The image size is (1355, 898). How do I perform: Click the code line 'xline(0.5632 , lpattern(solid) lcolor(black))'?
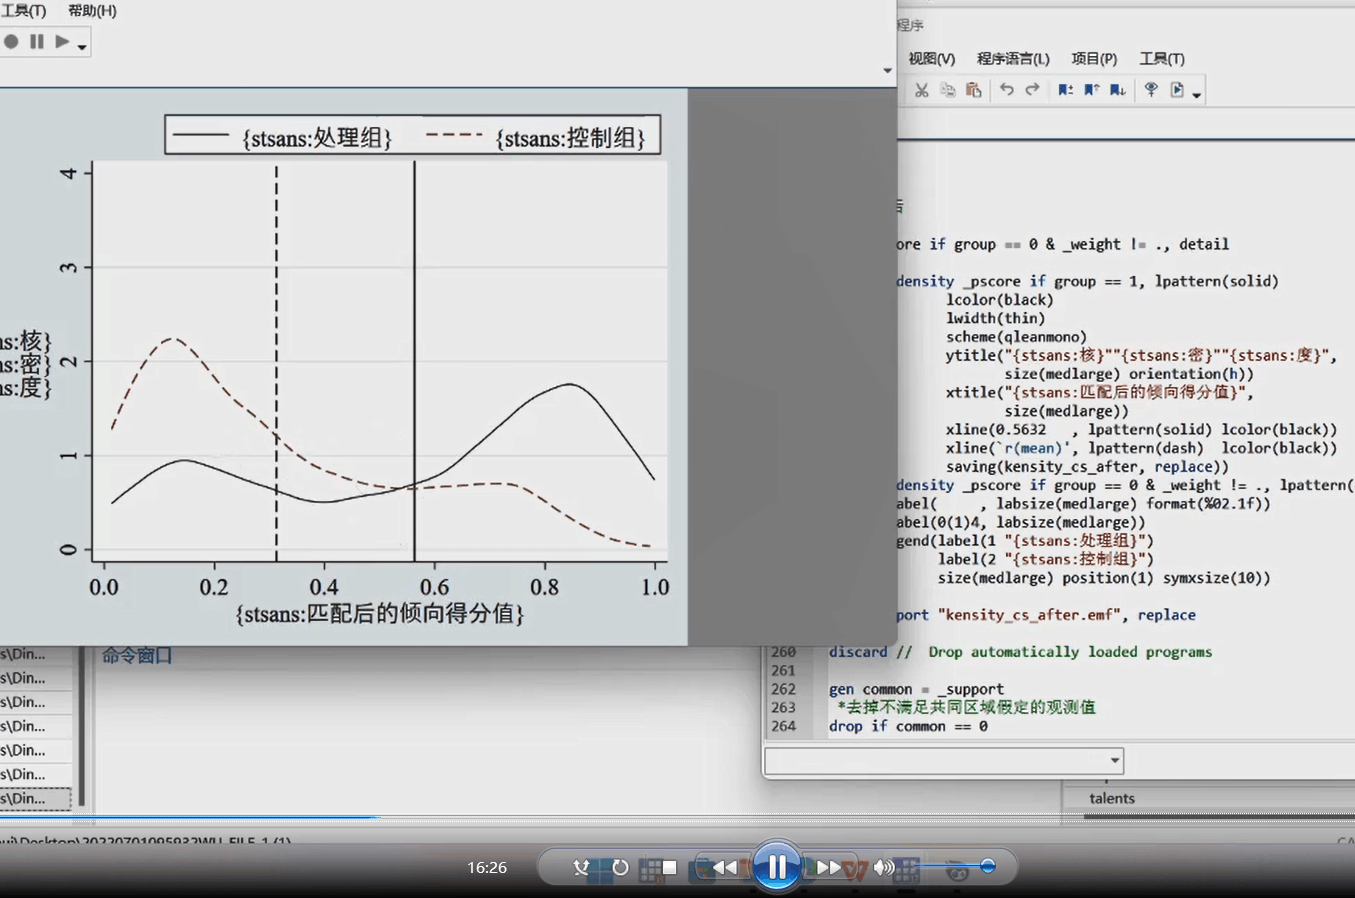pyautogui.click(x=1141, y=430)
